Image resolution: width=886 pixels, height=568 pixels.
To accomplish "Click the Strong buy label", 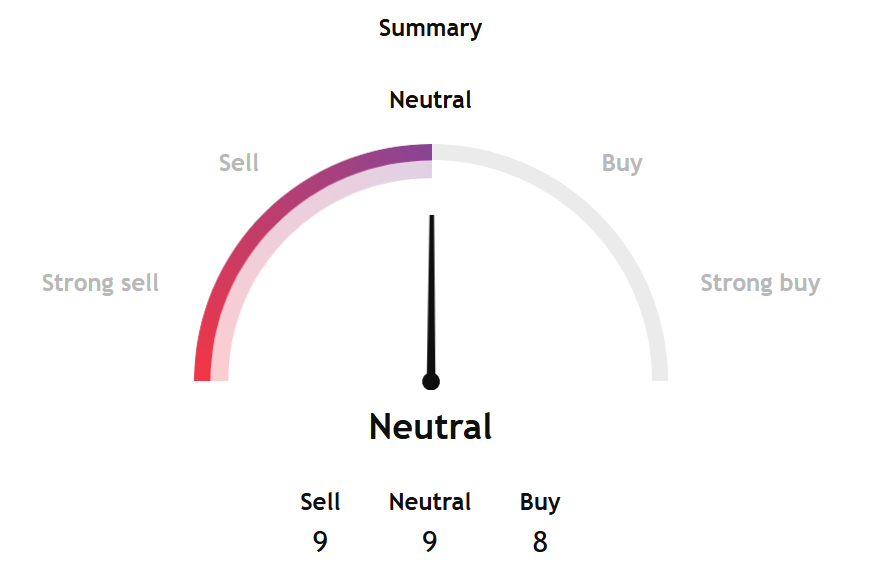I will (760, 283).
